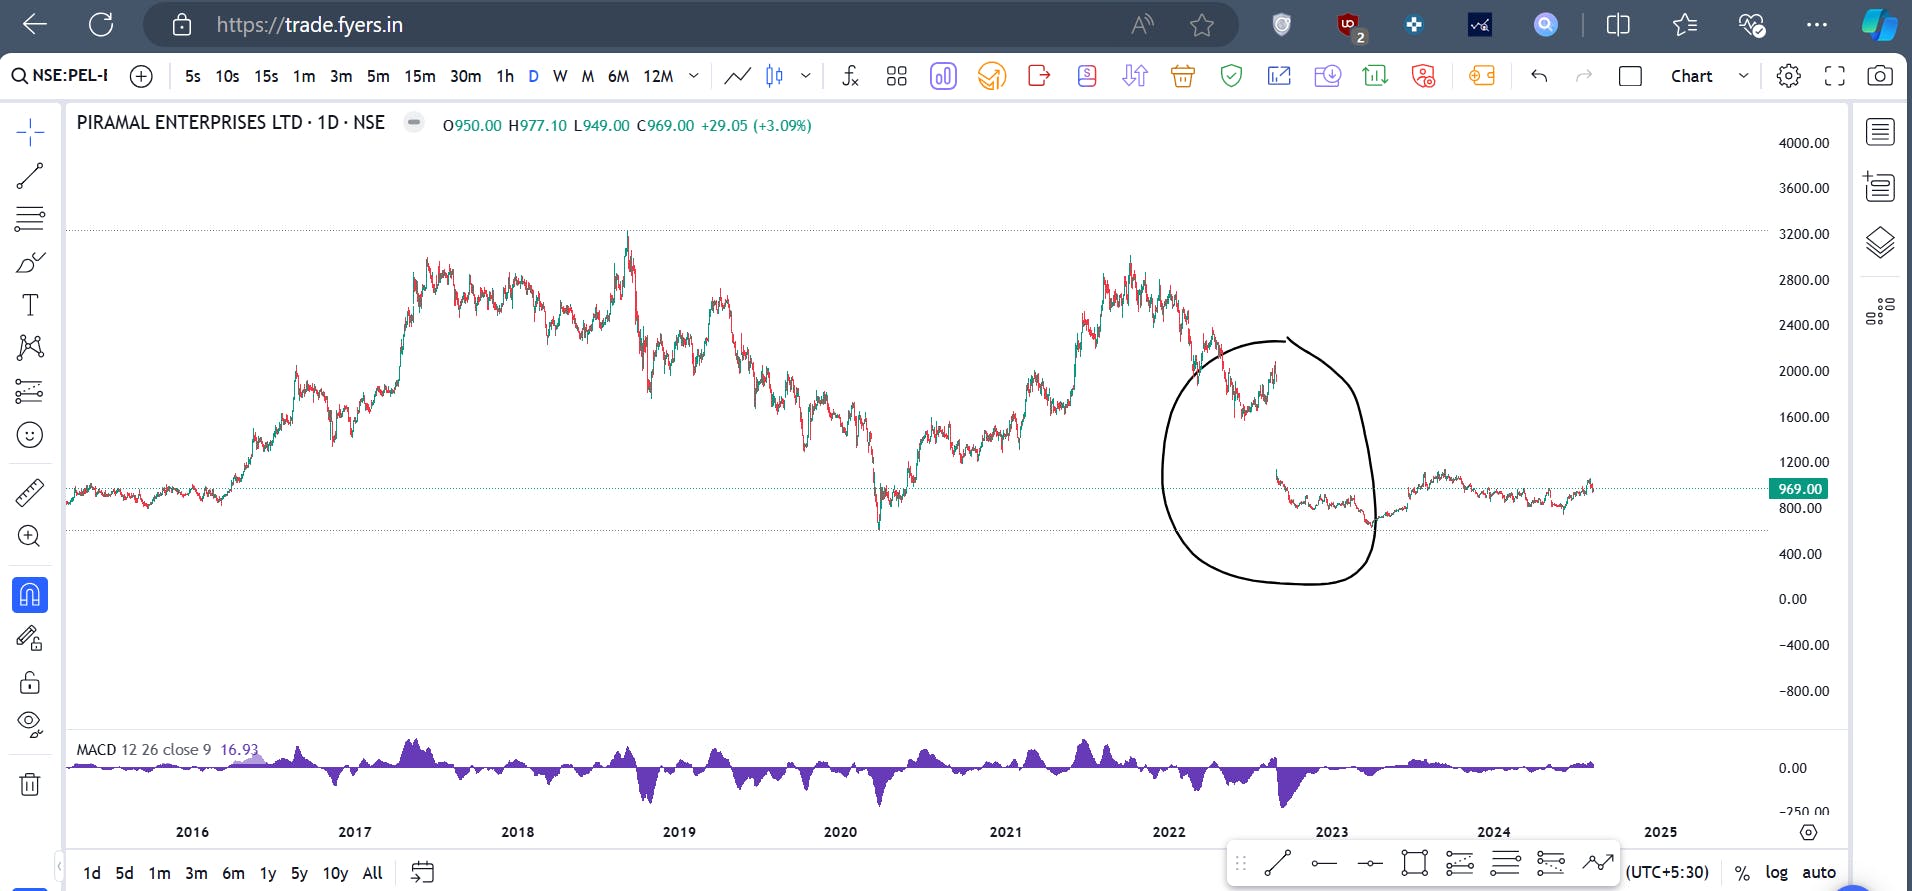Select the ruler measure tool
Viewport: 1912px width, 891px height.
coord(30,492)
